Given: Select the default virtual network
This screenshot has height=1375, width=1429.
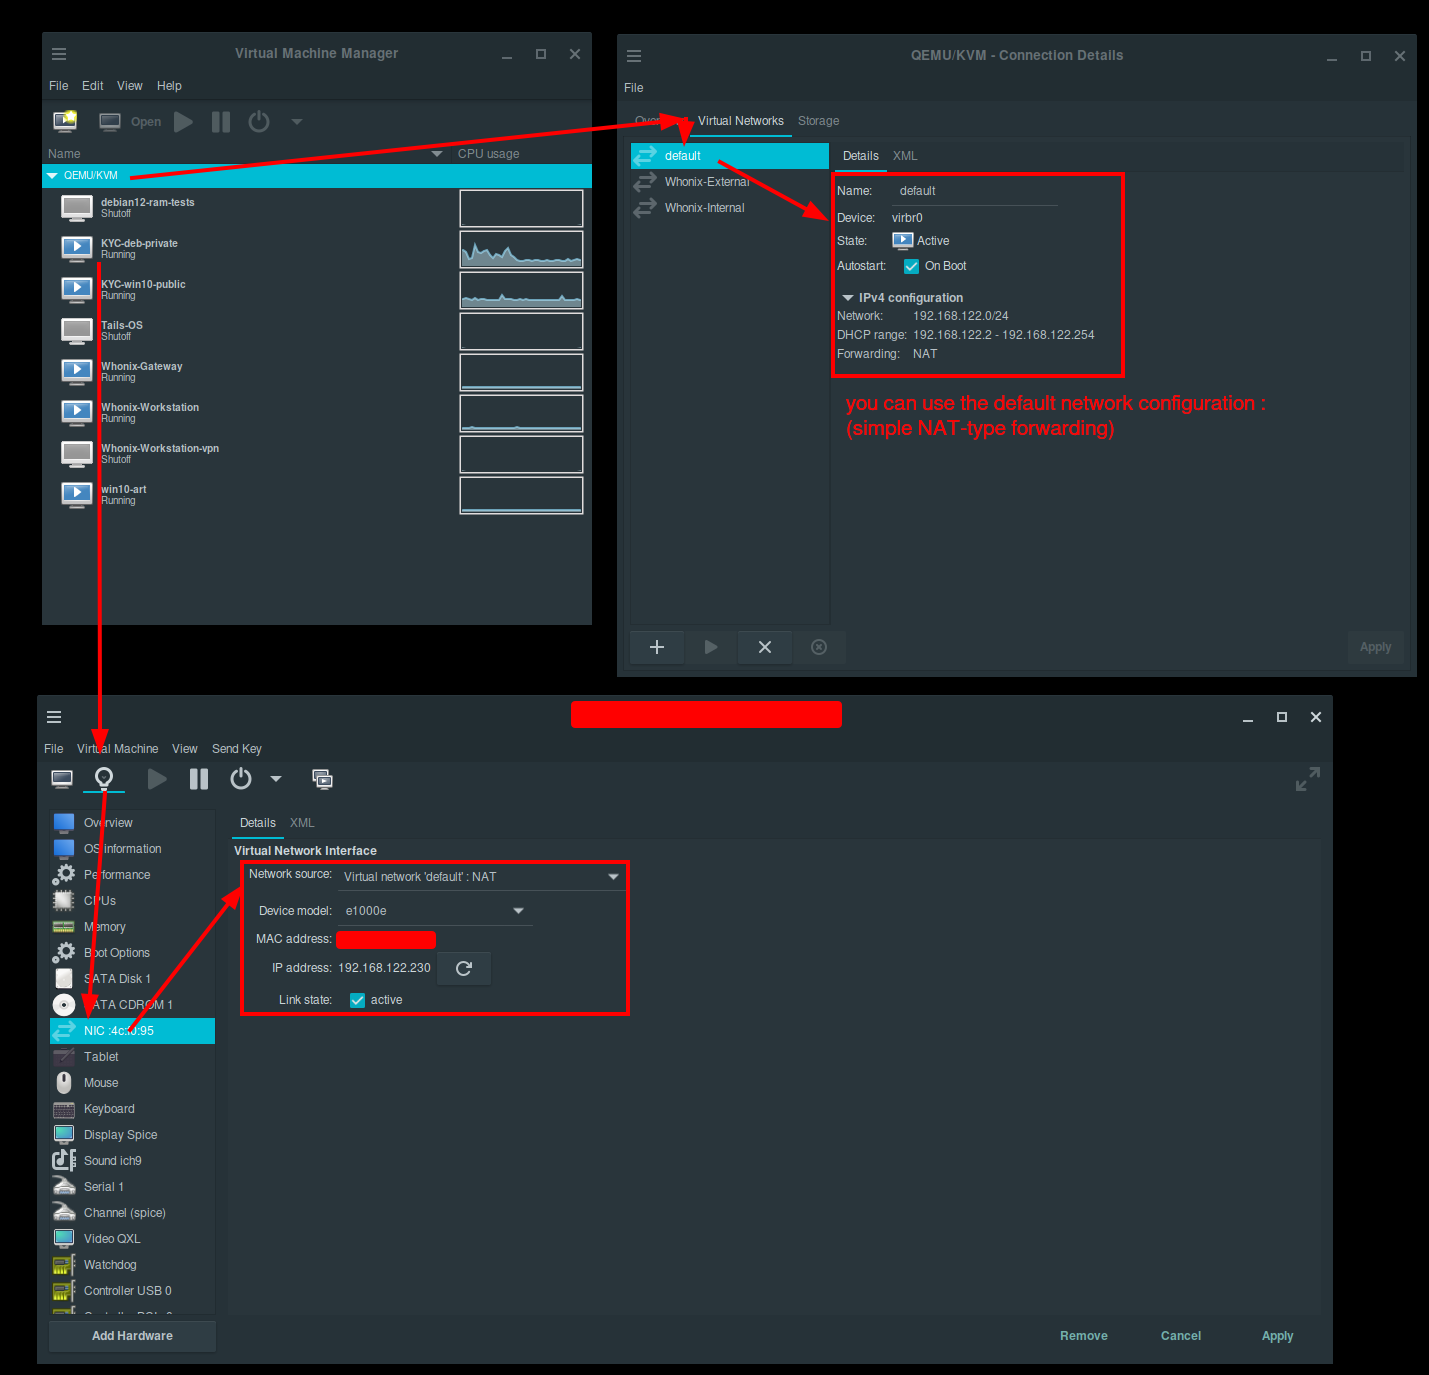Looking at the screenshot, I should (730, 156).
